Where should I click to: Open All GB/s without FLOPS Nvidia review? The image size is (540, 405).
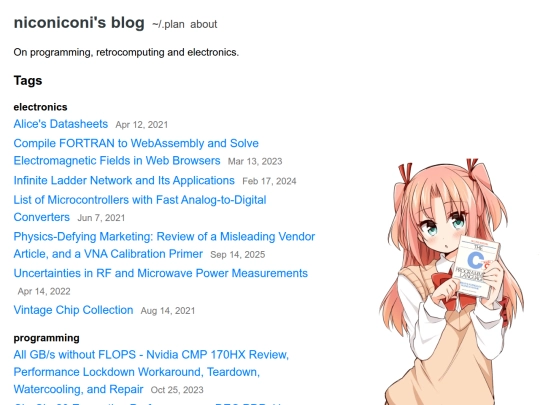151,372
